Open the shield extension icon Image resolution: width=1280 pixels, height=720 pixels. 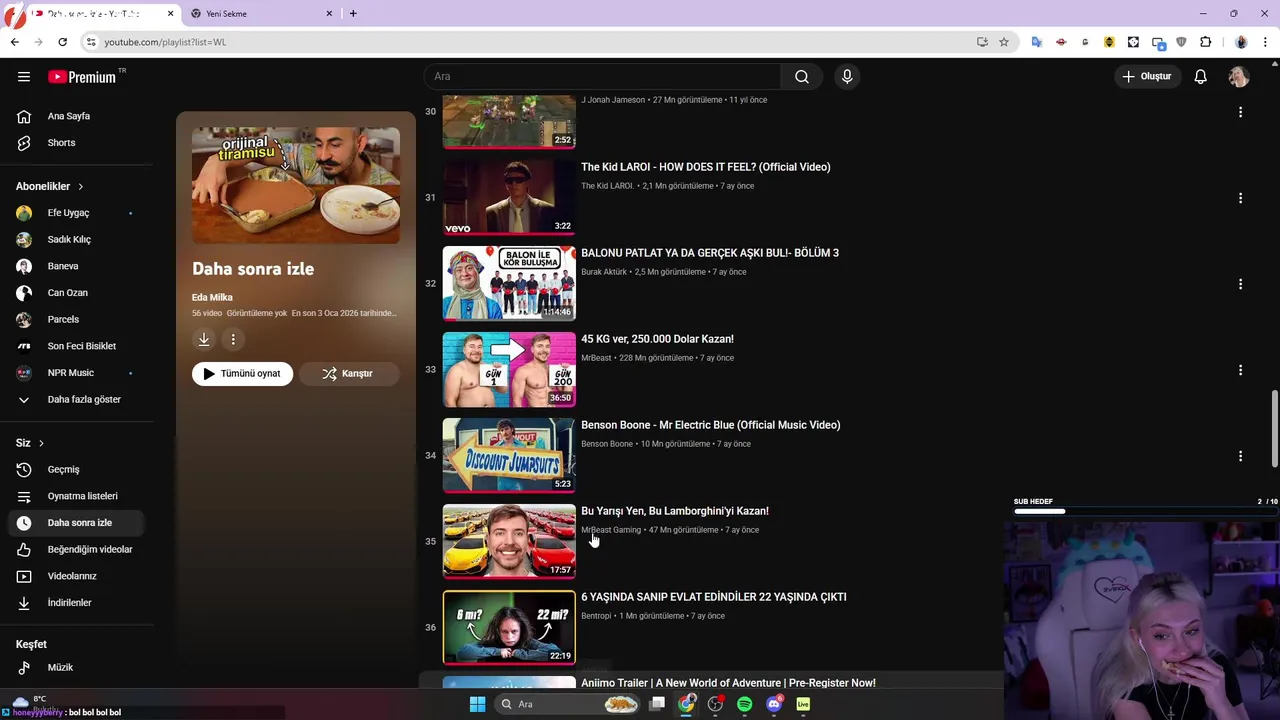(x=1181, y=42)
